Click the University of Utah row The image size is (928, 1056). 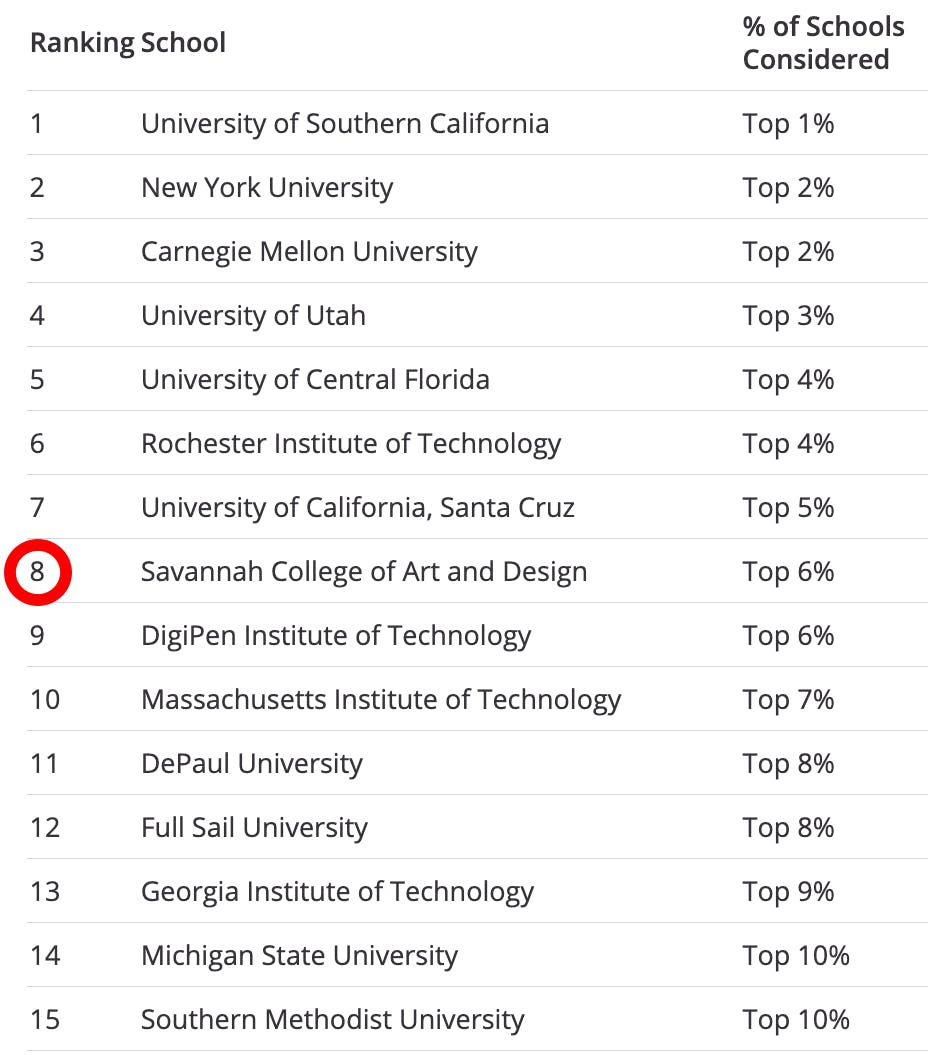[x=253, y=316]
